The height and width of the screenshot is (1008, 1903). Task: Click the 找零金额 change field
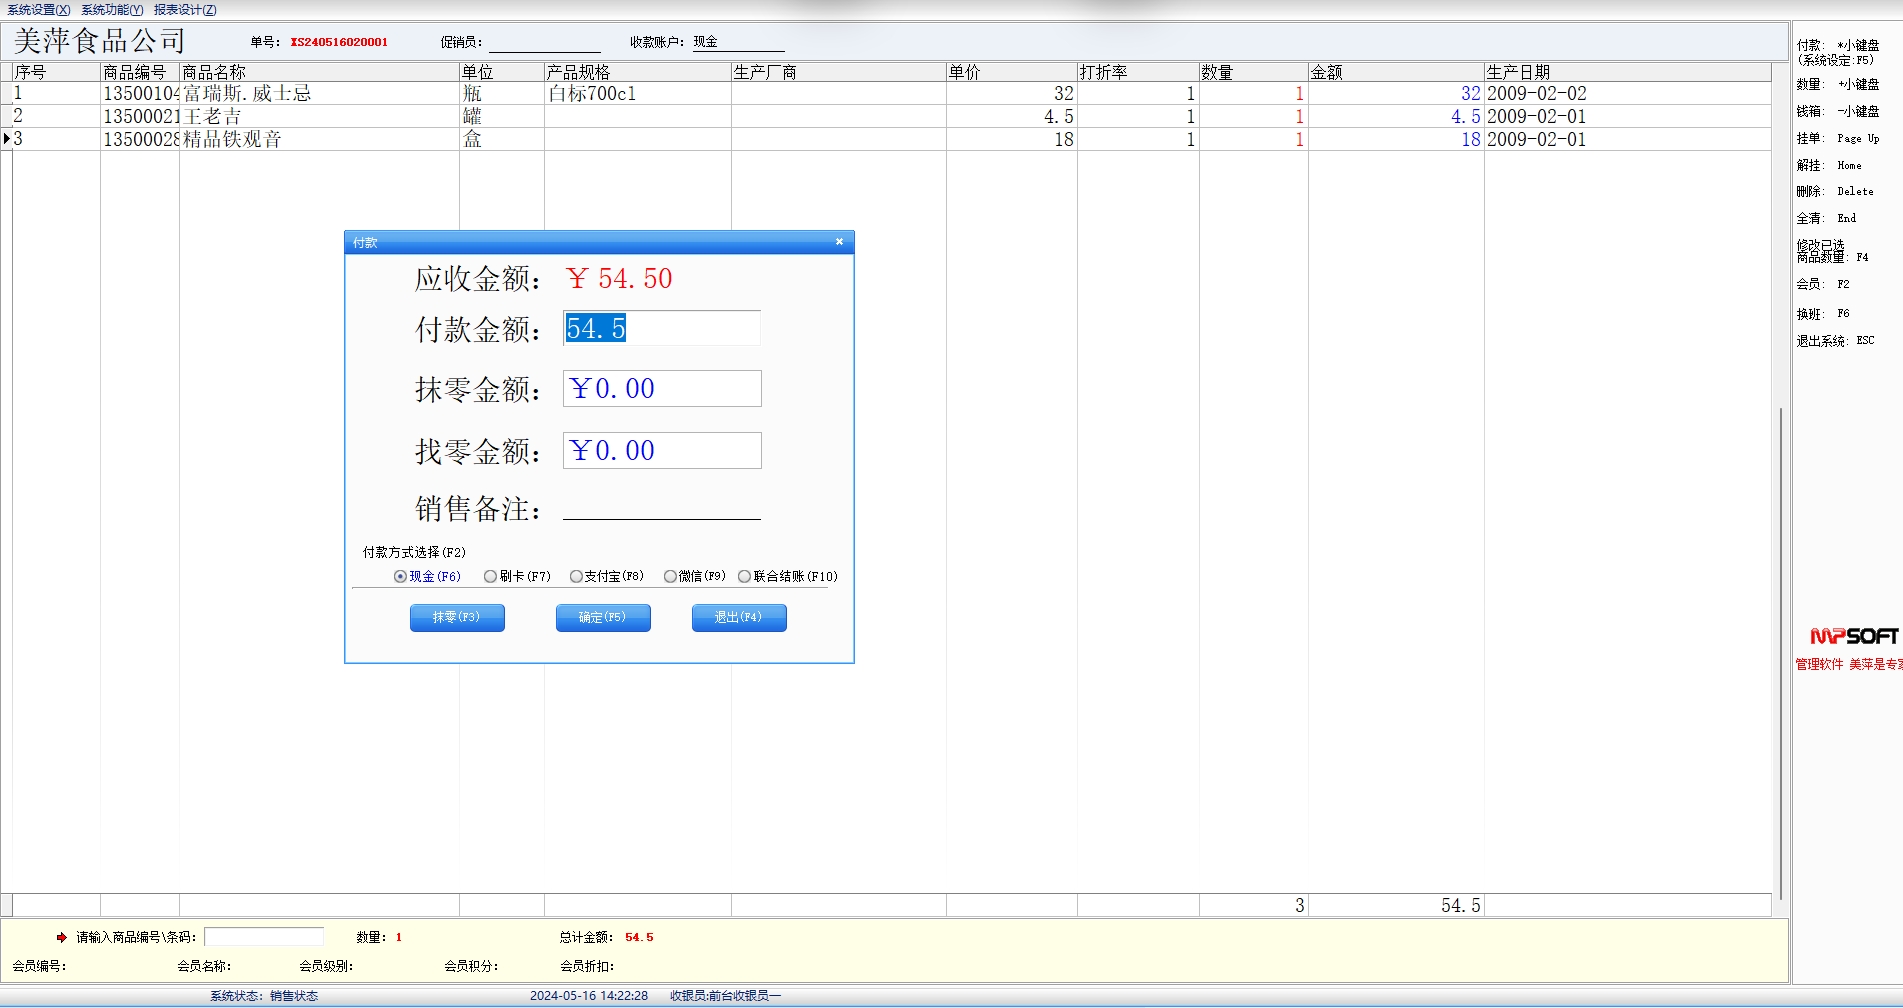tap(661, 451)
